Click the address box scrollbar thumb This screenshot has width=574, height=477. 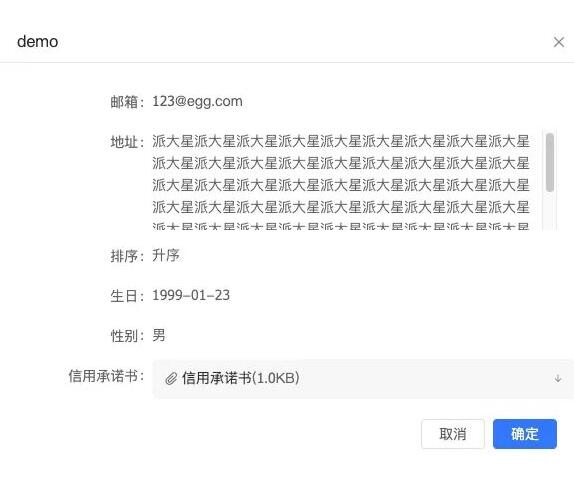[x=549, y=162]
